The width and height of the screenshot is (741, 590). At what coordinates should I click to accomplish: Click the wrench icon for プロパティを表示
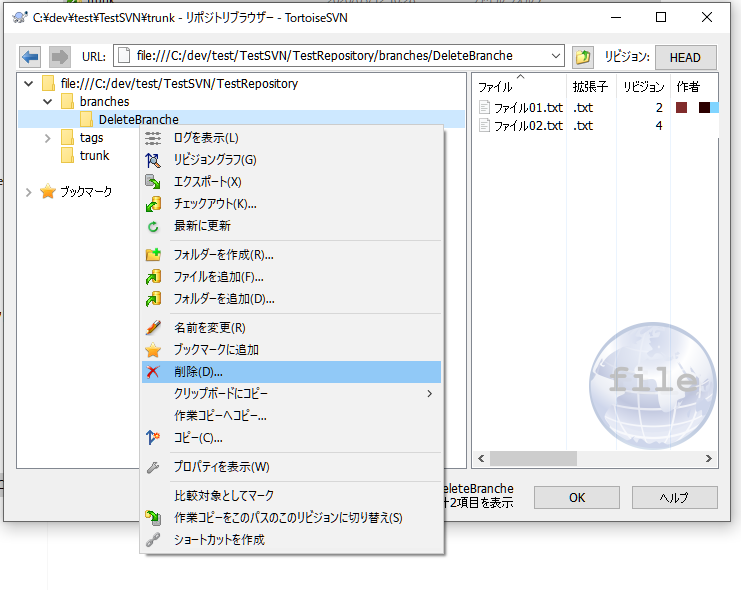153,467
